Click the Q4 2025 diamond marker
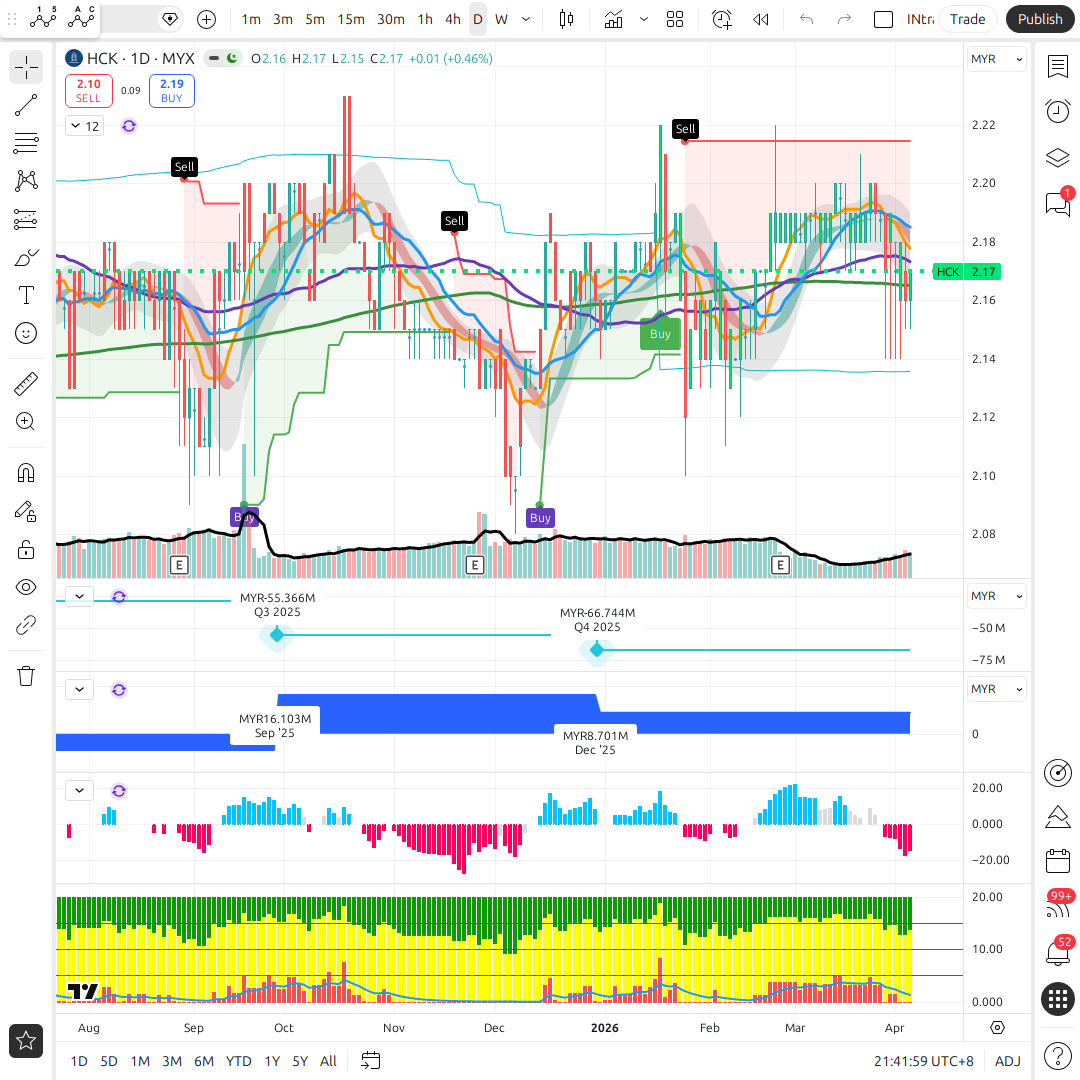Image resolution: width=1080 pixels, height=1080 pixels. pos(597,650)
